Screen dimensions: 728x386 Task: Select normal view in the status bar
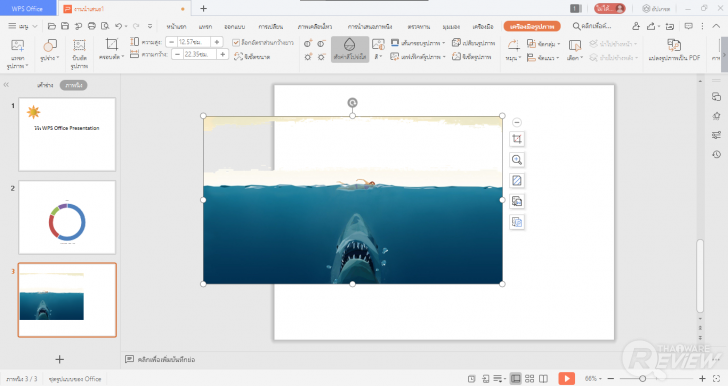515,379
